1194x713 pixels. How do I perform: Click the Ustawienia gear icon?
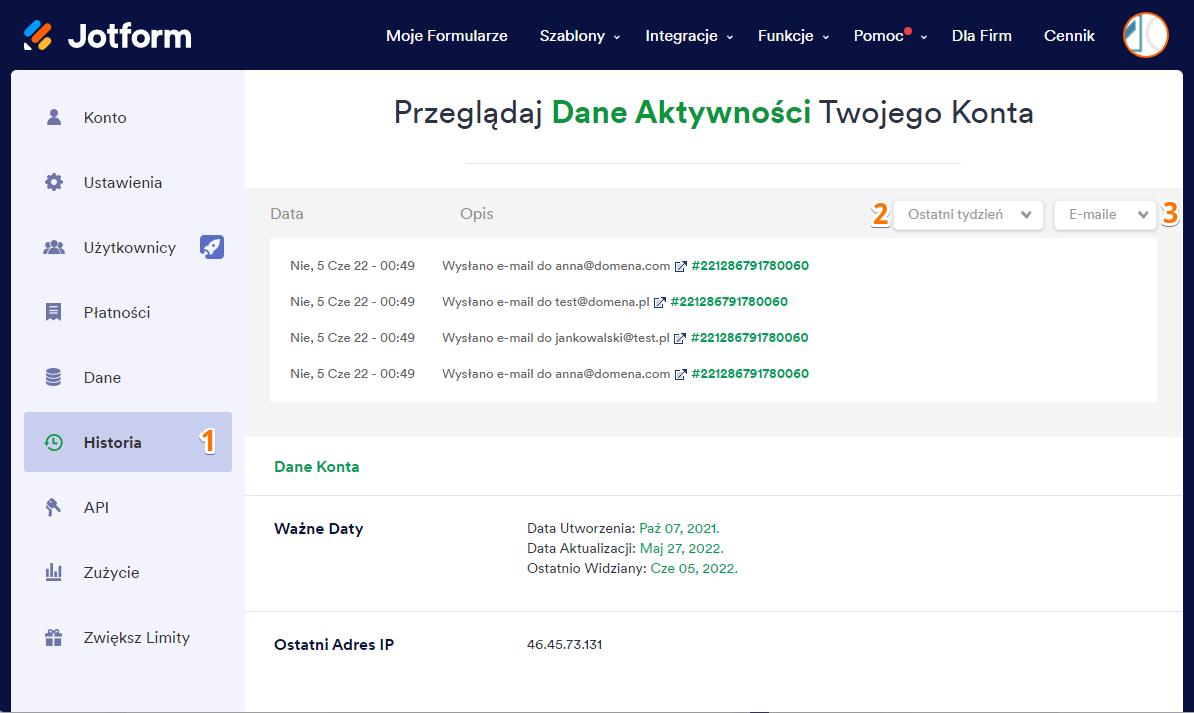click(x=52, y=182)
